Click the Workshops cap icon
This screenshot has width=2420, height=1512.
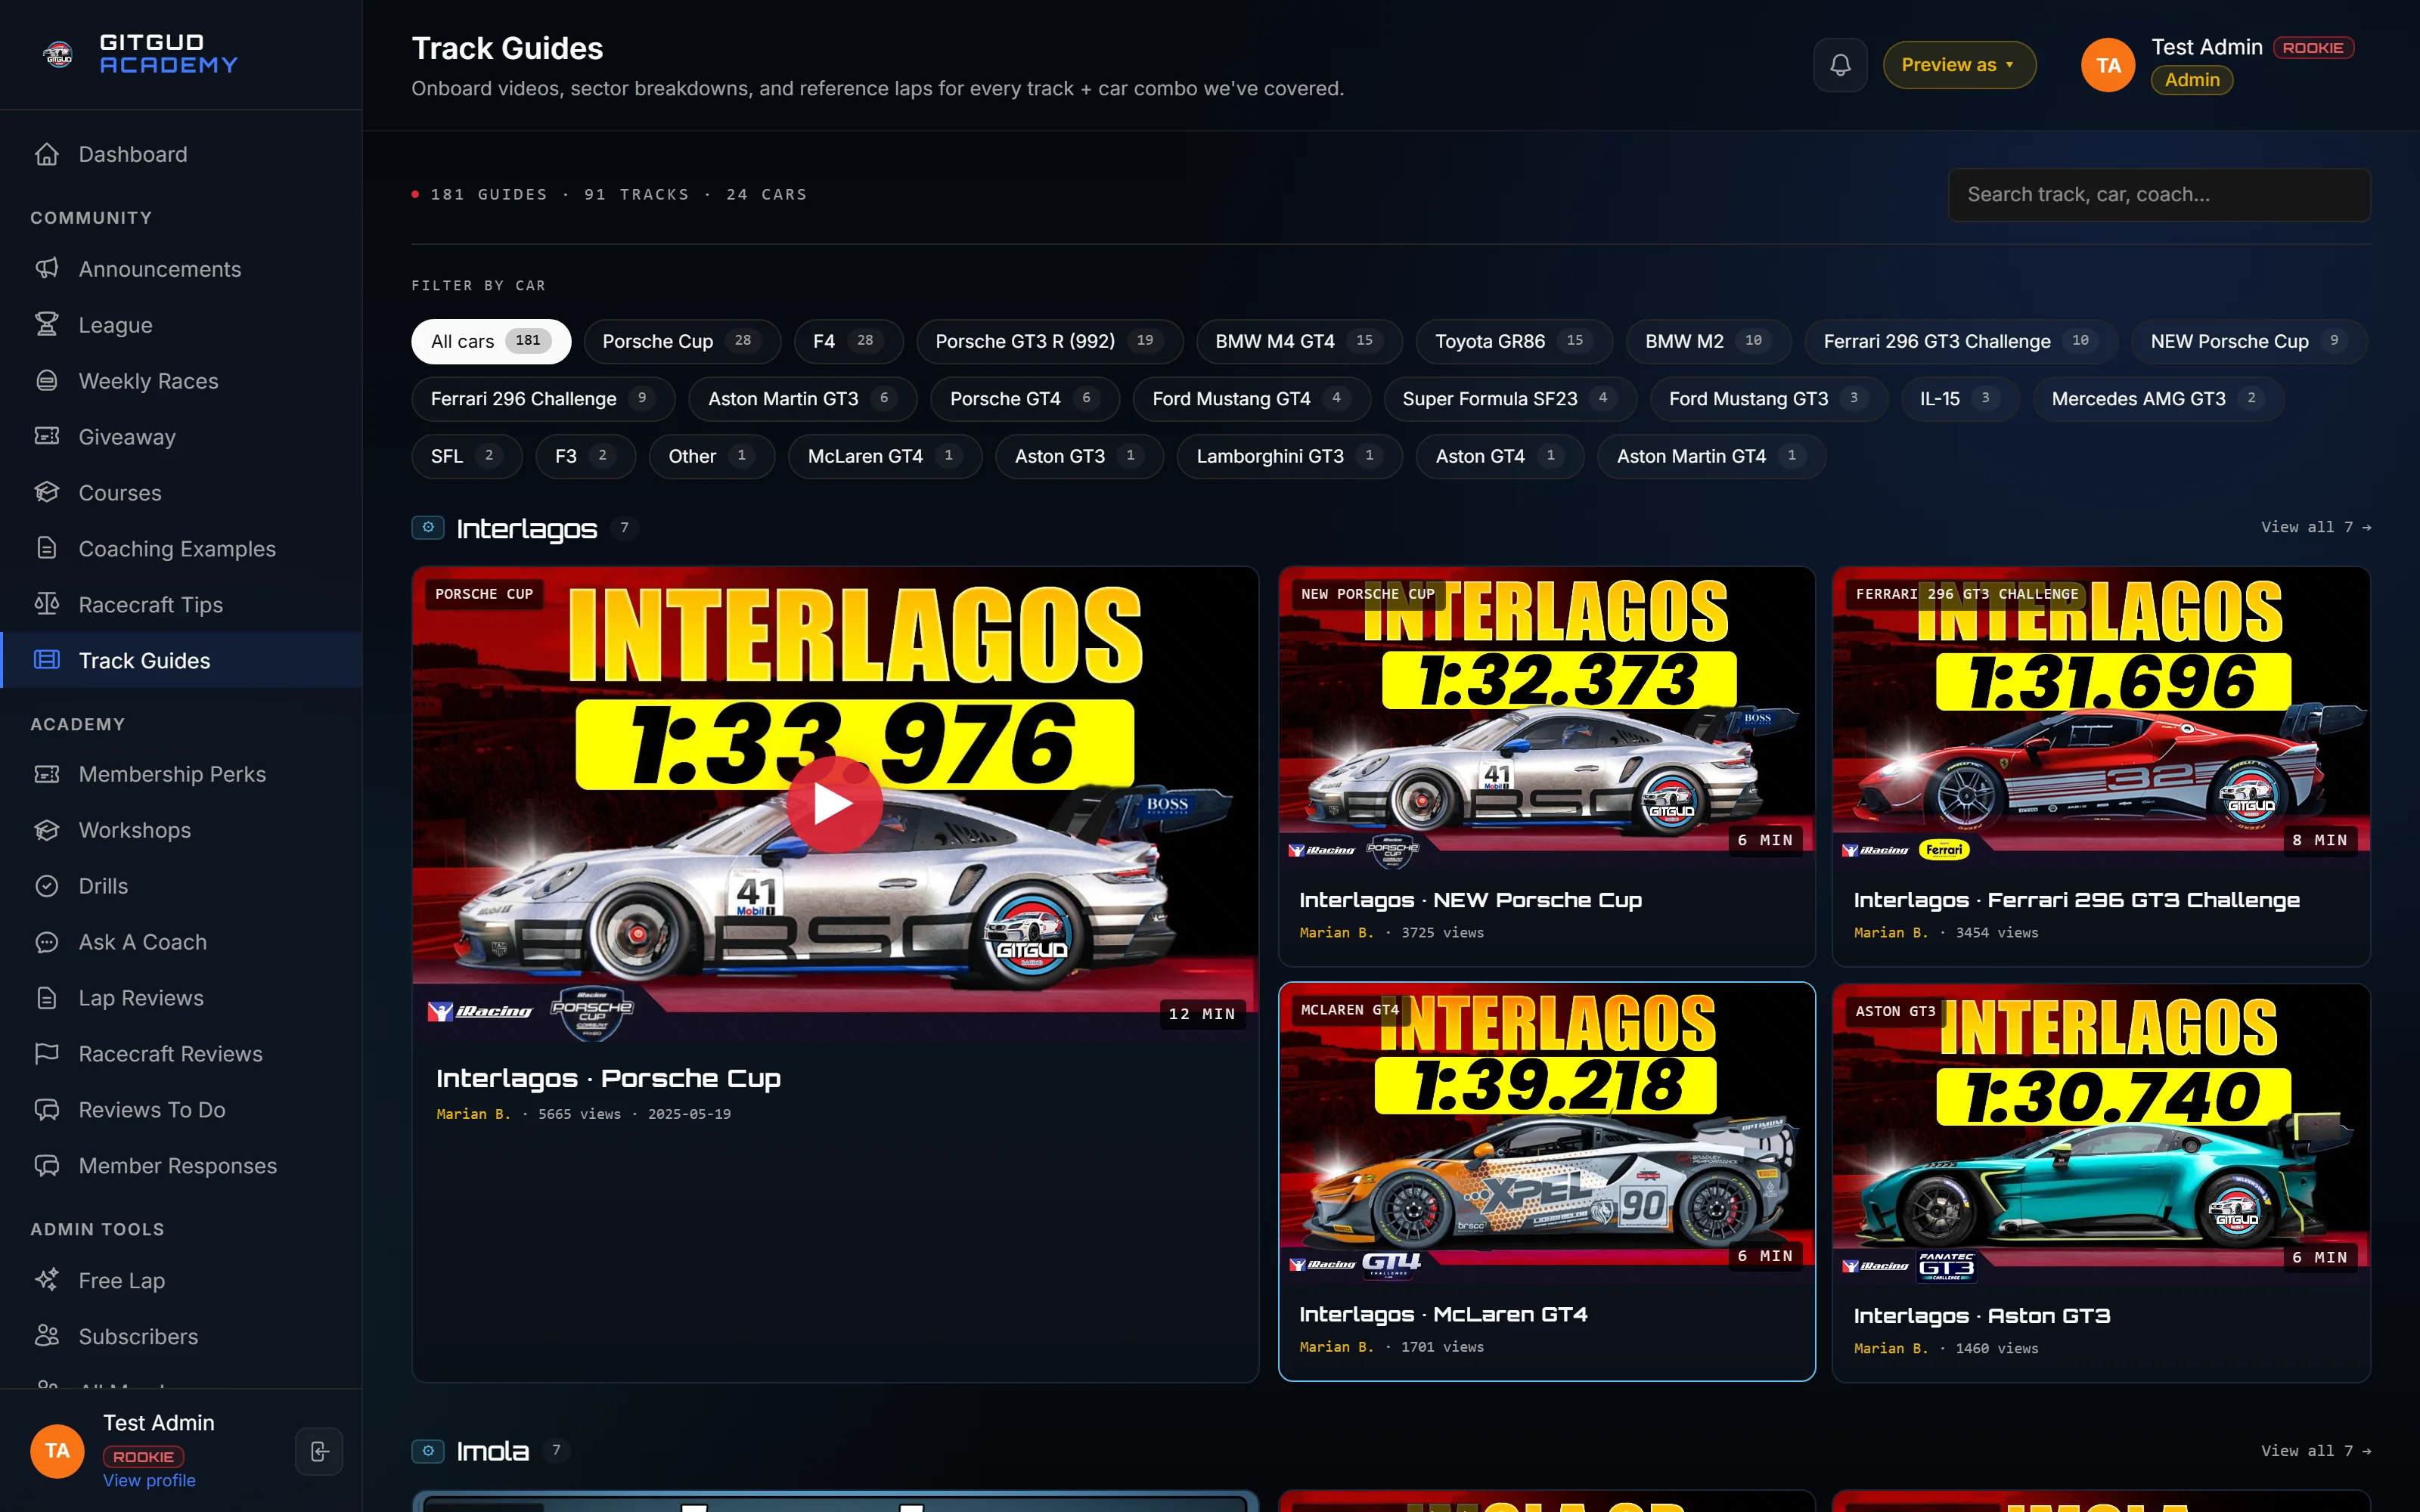47,830
